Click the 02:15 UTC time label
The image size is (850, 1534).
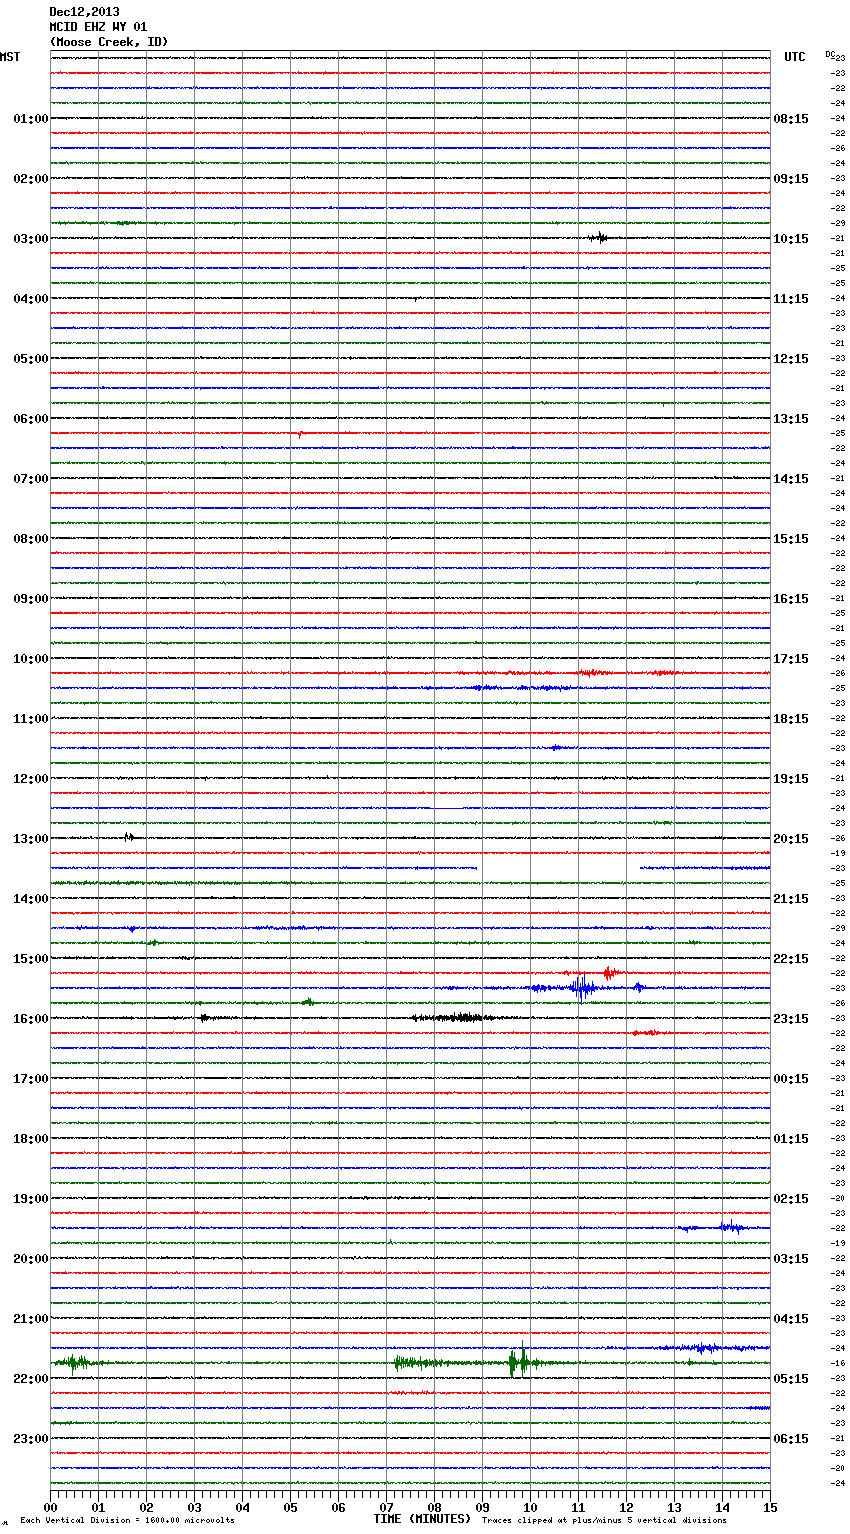pos(791,1199)
